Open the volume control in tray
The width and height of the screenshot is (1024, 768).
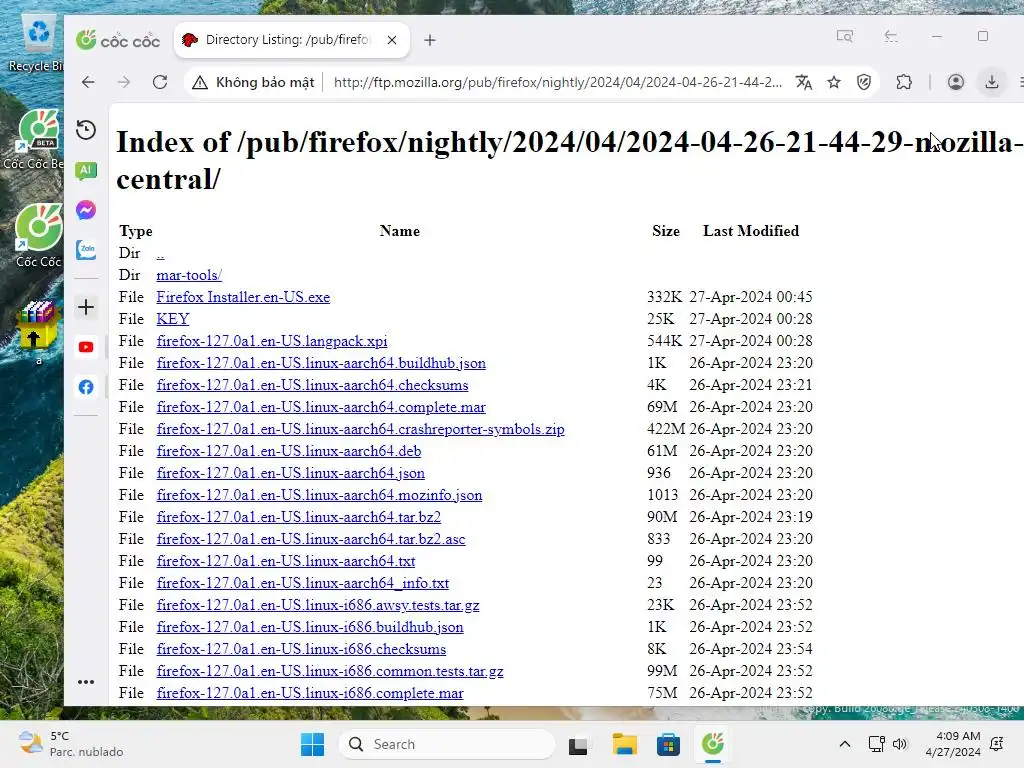[900, 744]
